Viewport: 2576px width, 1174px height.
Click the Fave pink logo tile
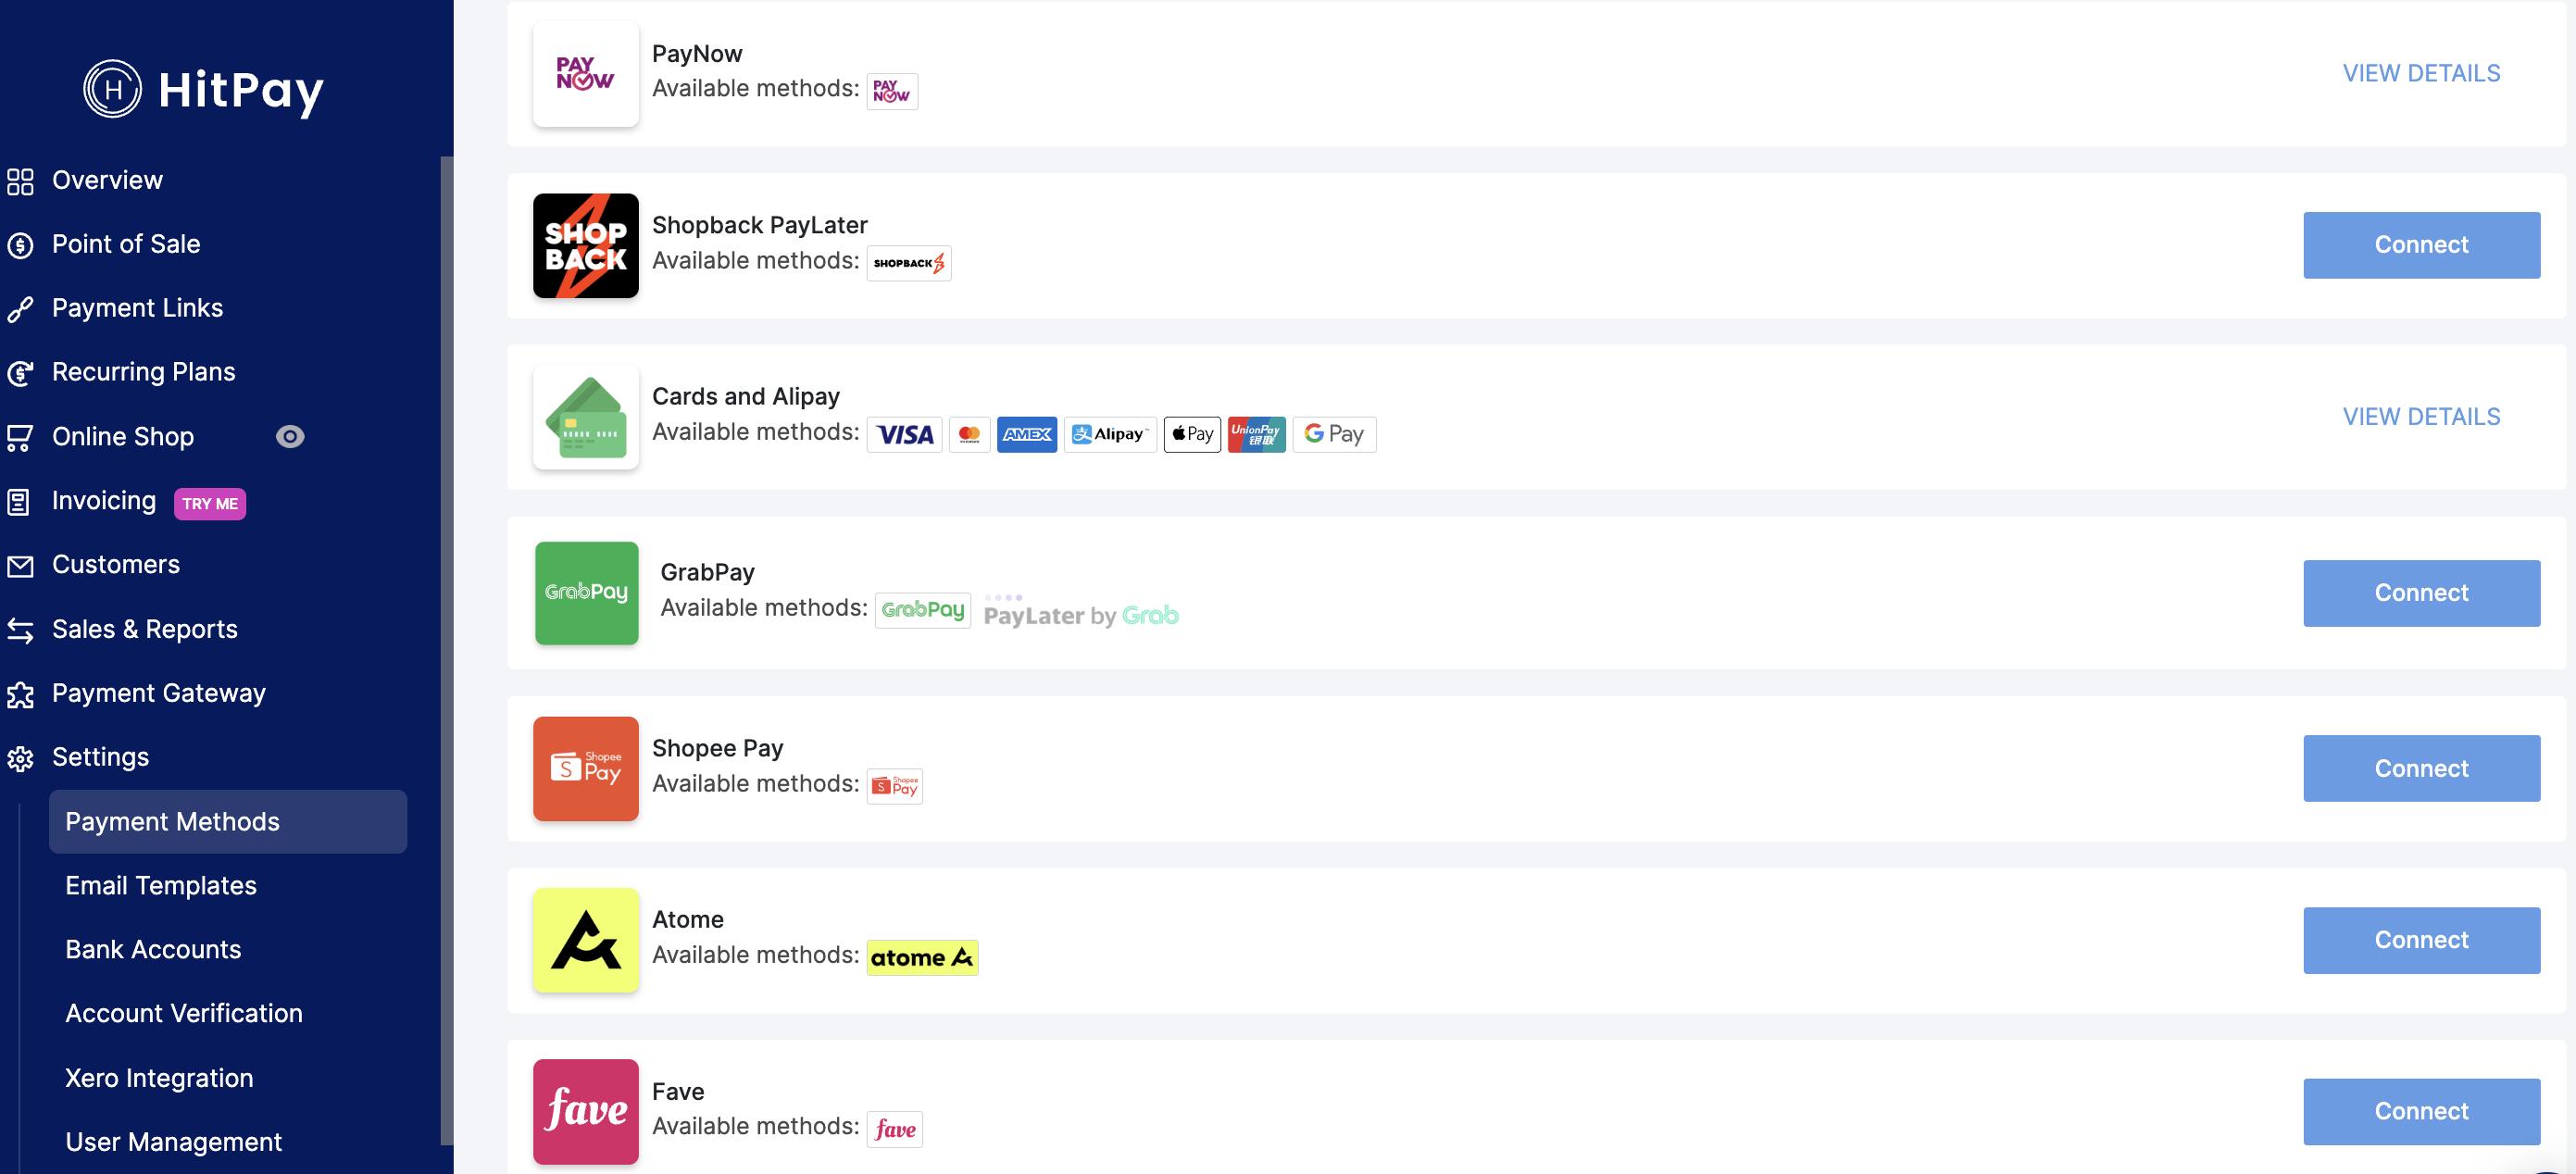(x=586, y=1111)
